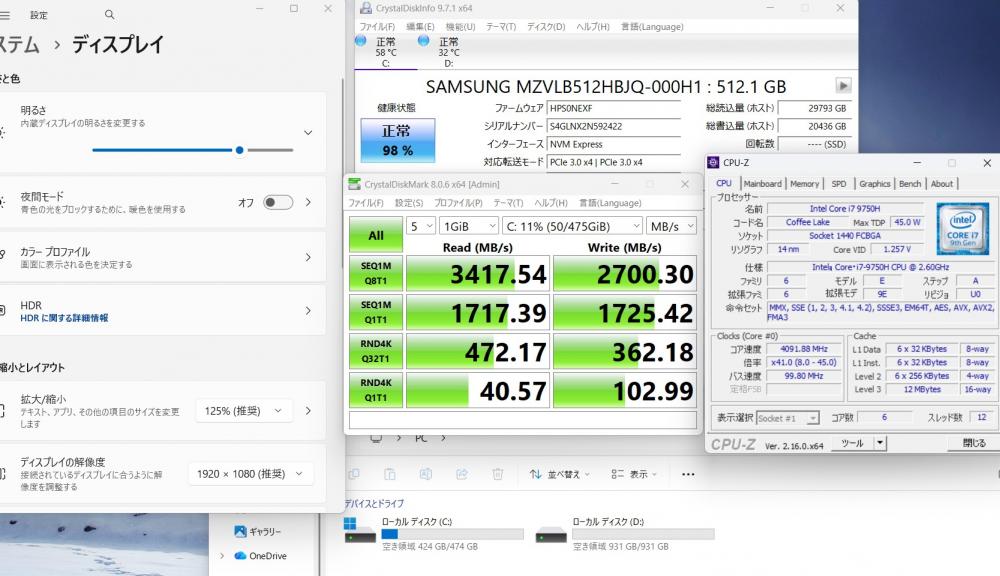
Task: Toggle the Night mode switch
Action: (277, 202)
